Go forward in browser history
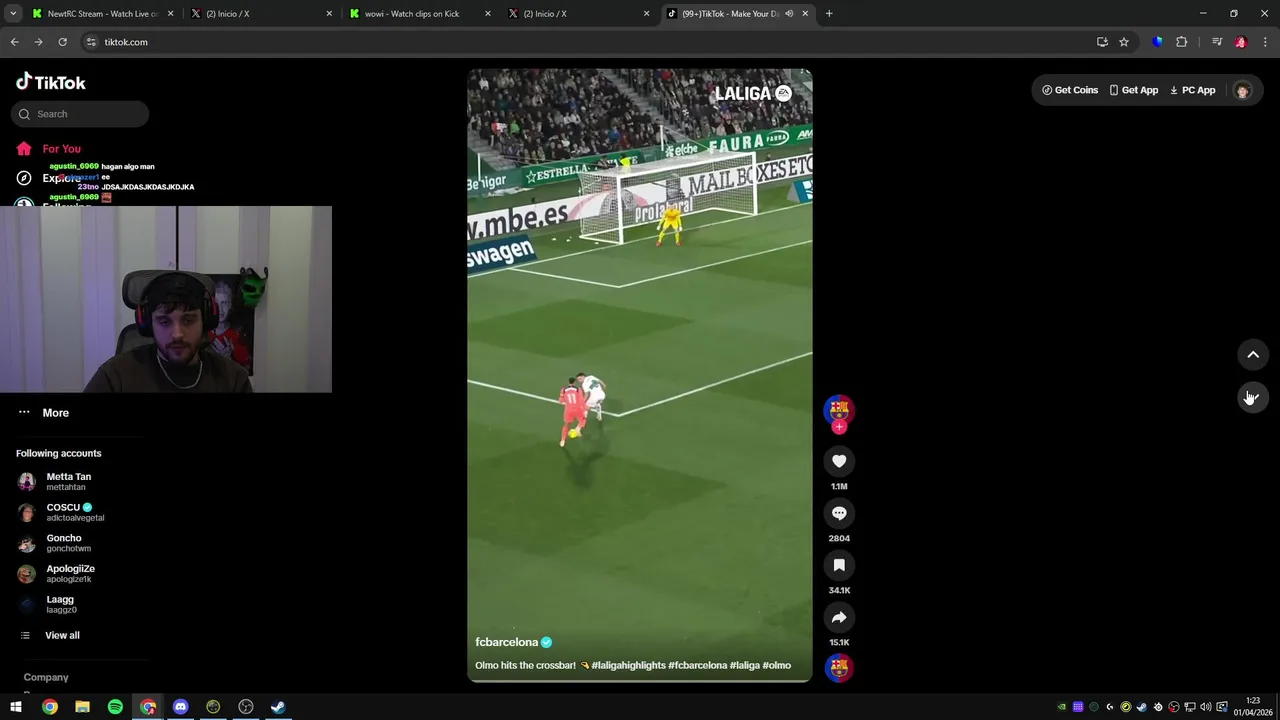The width and height of the screenshot is (1280, 720). coord(38,42)
